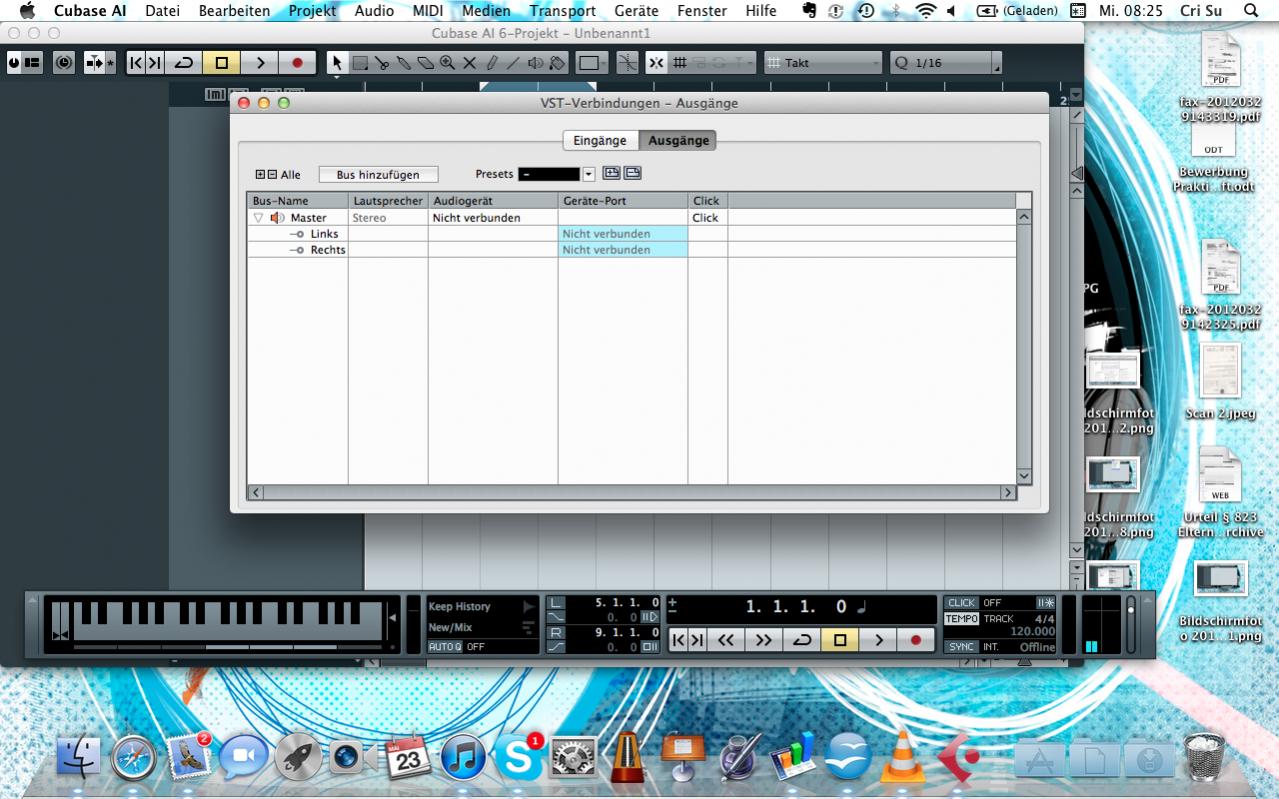Click Stop button in main toolbar
Image resolution: width=1279 pixels, height=799 pixels.
coord(222,62)
